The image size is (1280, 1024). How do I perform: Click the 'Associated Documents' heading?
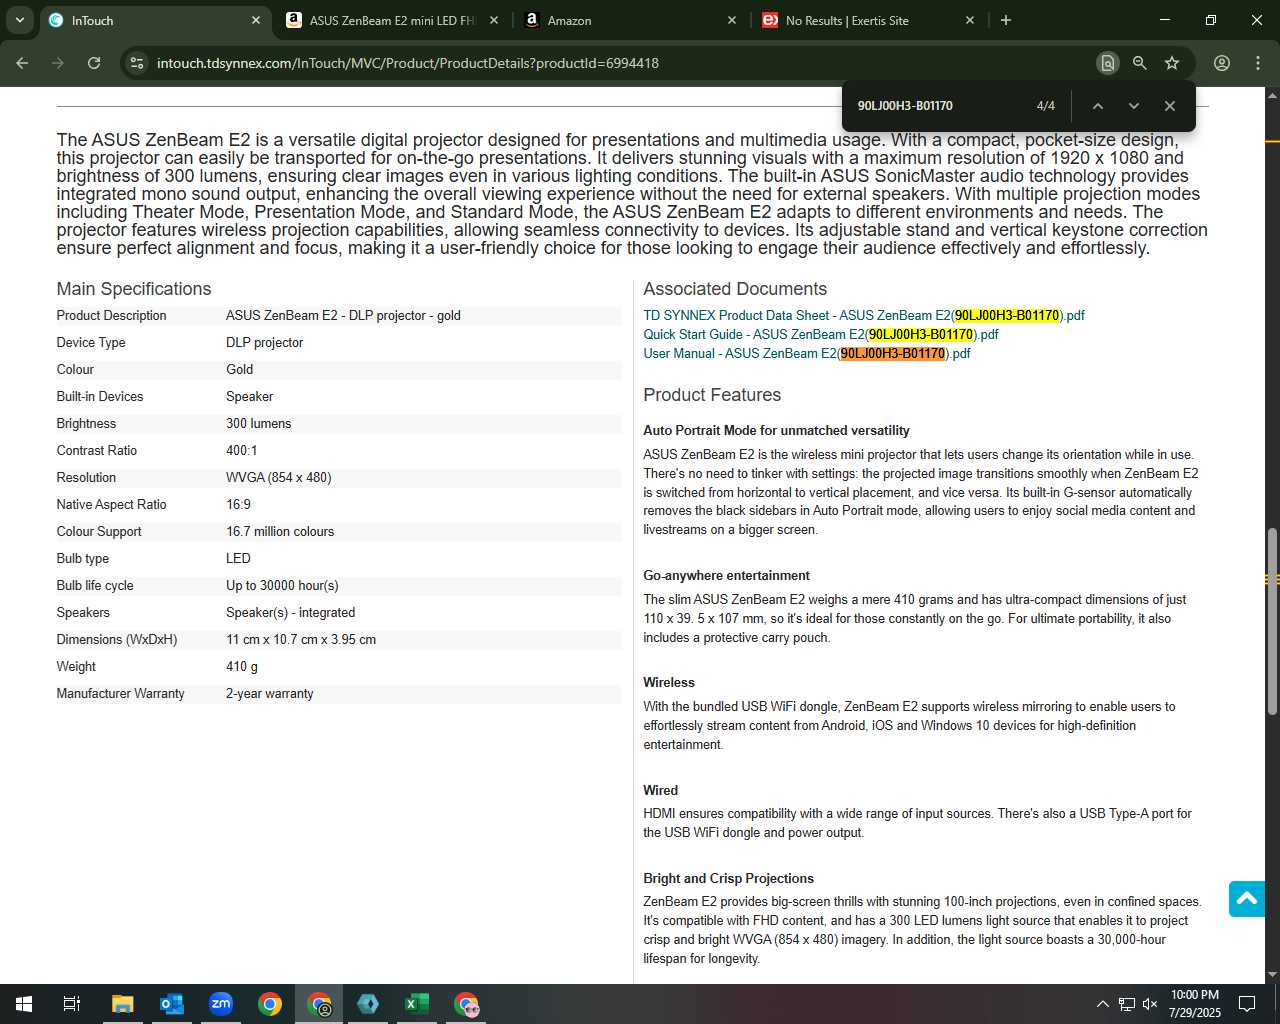point(735,289)
